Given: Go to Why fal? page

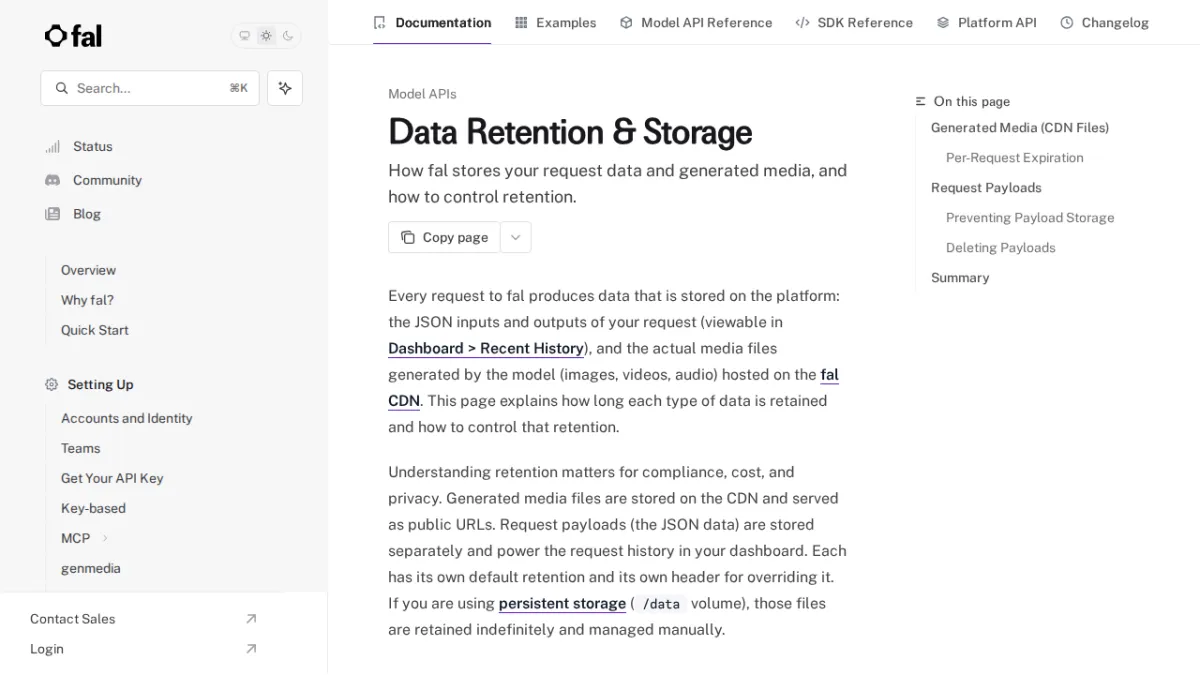Looking at the screenshot, I should (x=87, y=300).
